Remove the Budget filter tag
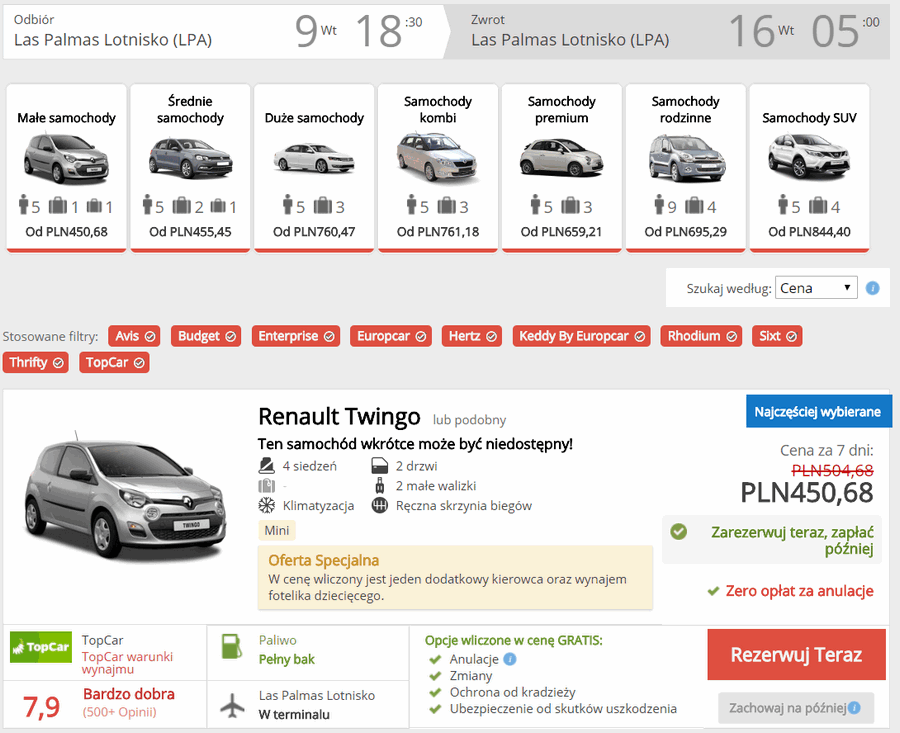 (x=205, y=336)
